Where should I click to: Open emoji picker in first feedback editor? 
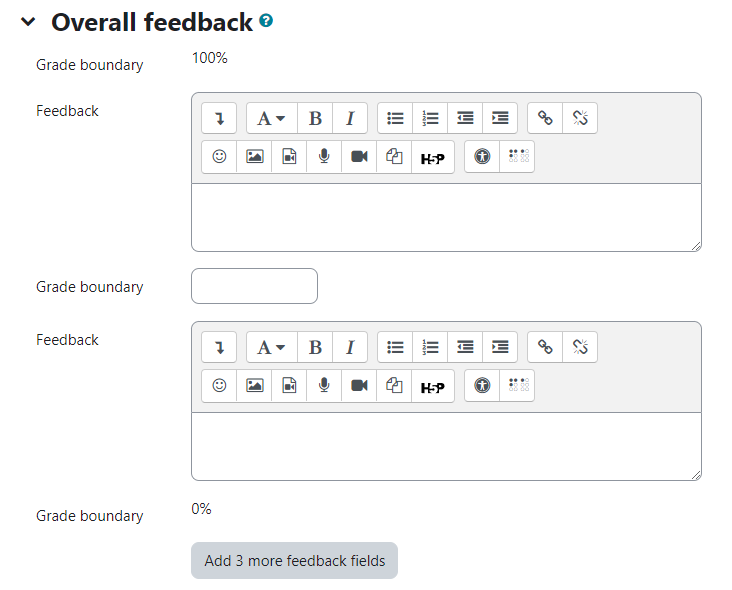coord(219,156)
